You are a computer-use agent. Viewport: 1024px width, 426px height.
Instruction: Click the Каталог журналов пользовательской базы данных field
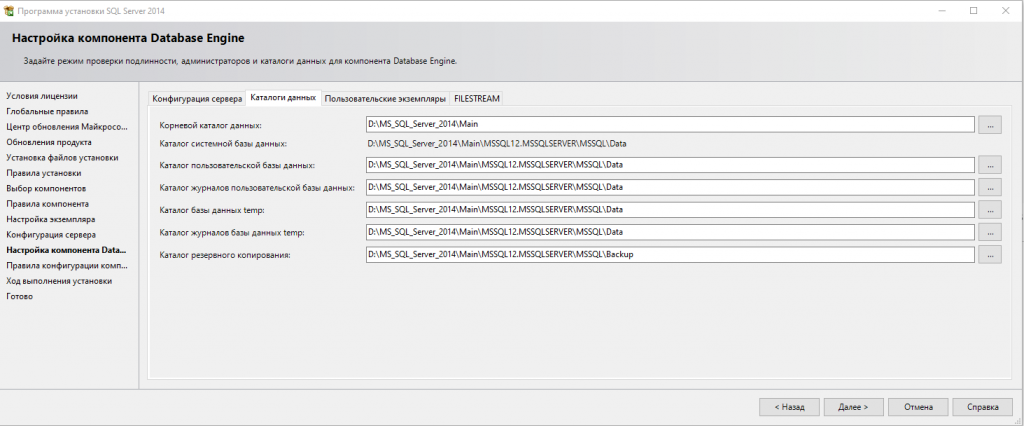[670, 187]
